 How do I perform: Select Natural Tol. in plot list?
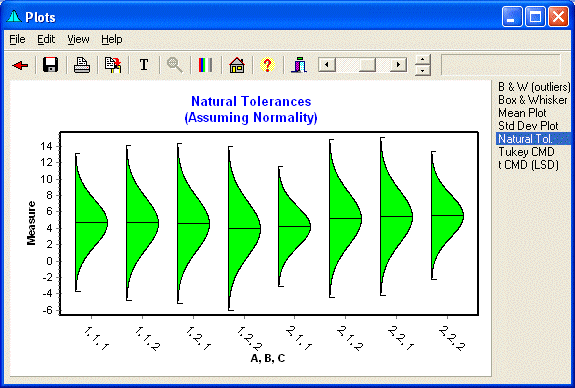pyautogui.click(x=534, y=139)
